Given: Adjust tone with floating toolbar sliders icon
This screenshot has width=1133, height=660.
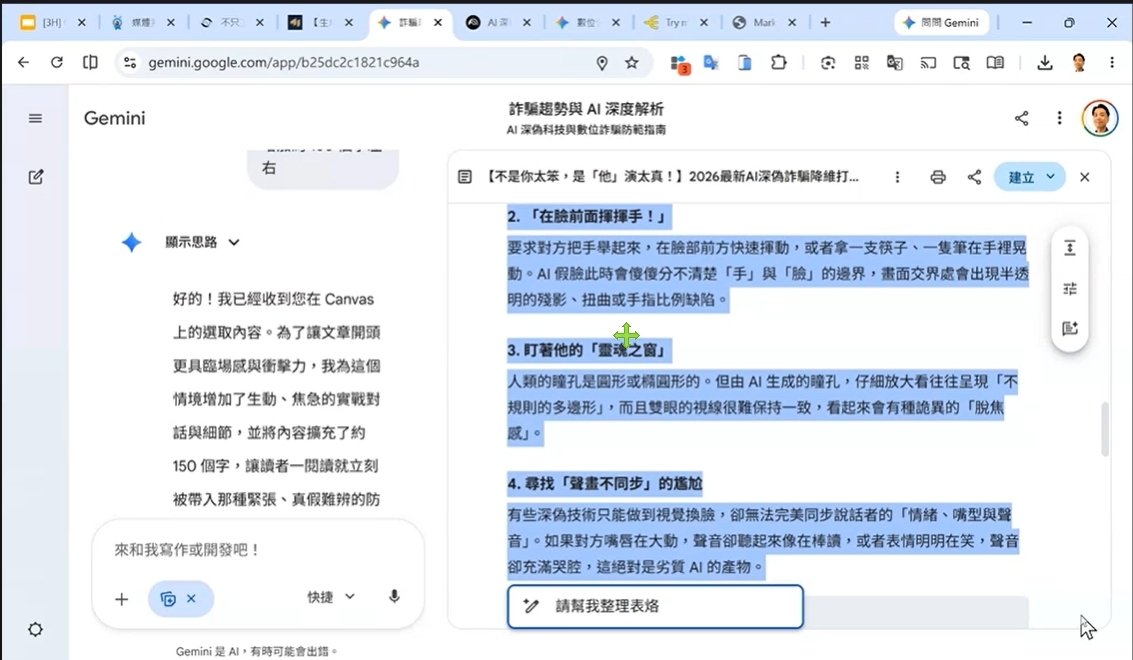Looking at the screenshot, I should click(1069, 289).
